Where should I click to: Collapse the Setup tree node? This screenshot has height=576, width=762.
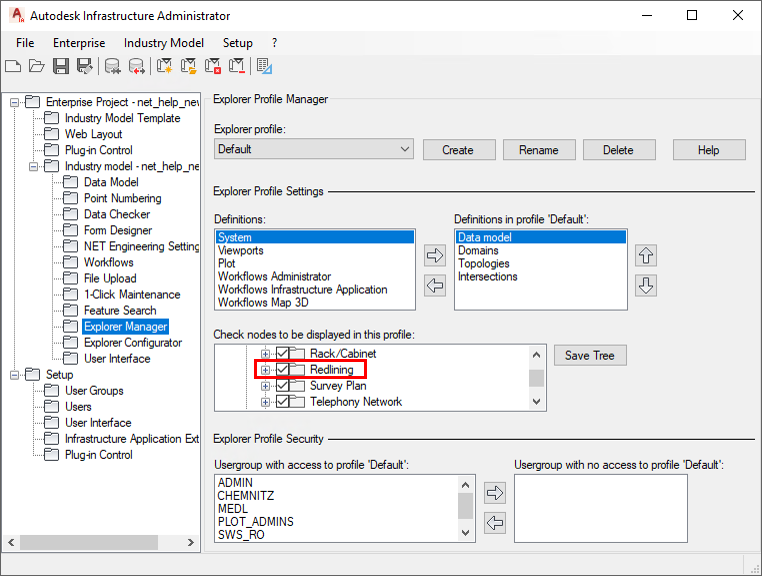tap(15, 375)
